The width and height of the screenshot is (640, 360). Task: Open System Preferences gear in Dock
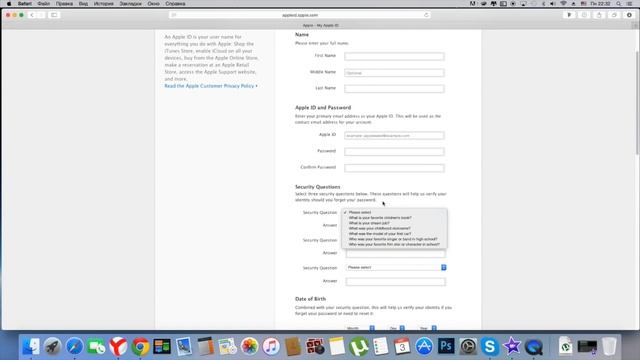(468, 347)
